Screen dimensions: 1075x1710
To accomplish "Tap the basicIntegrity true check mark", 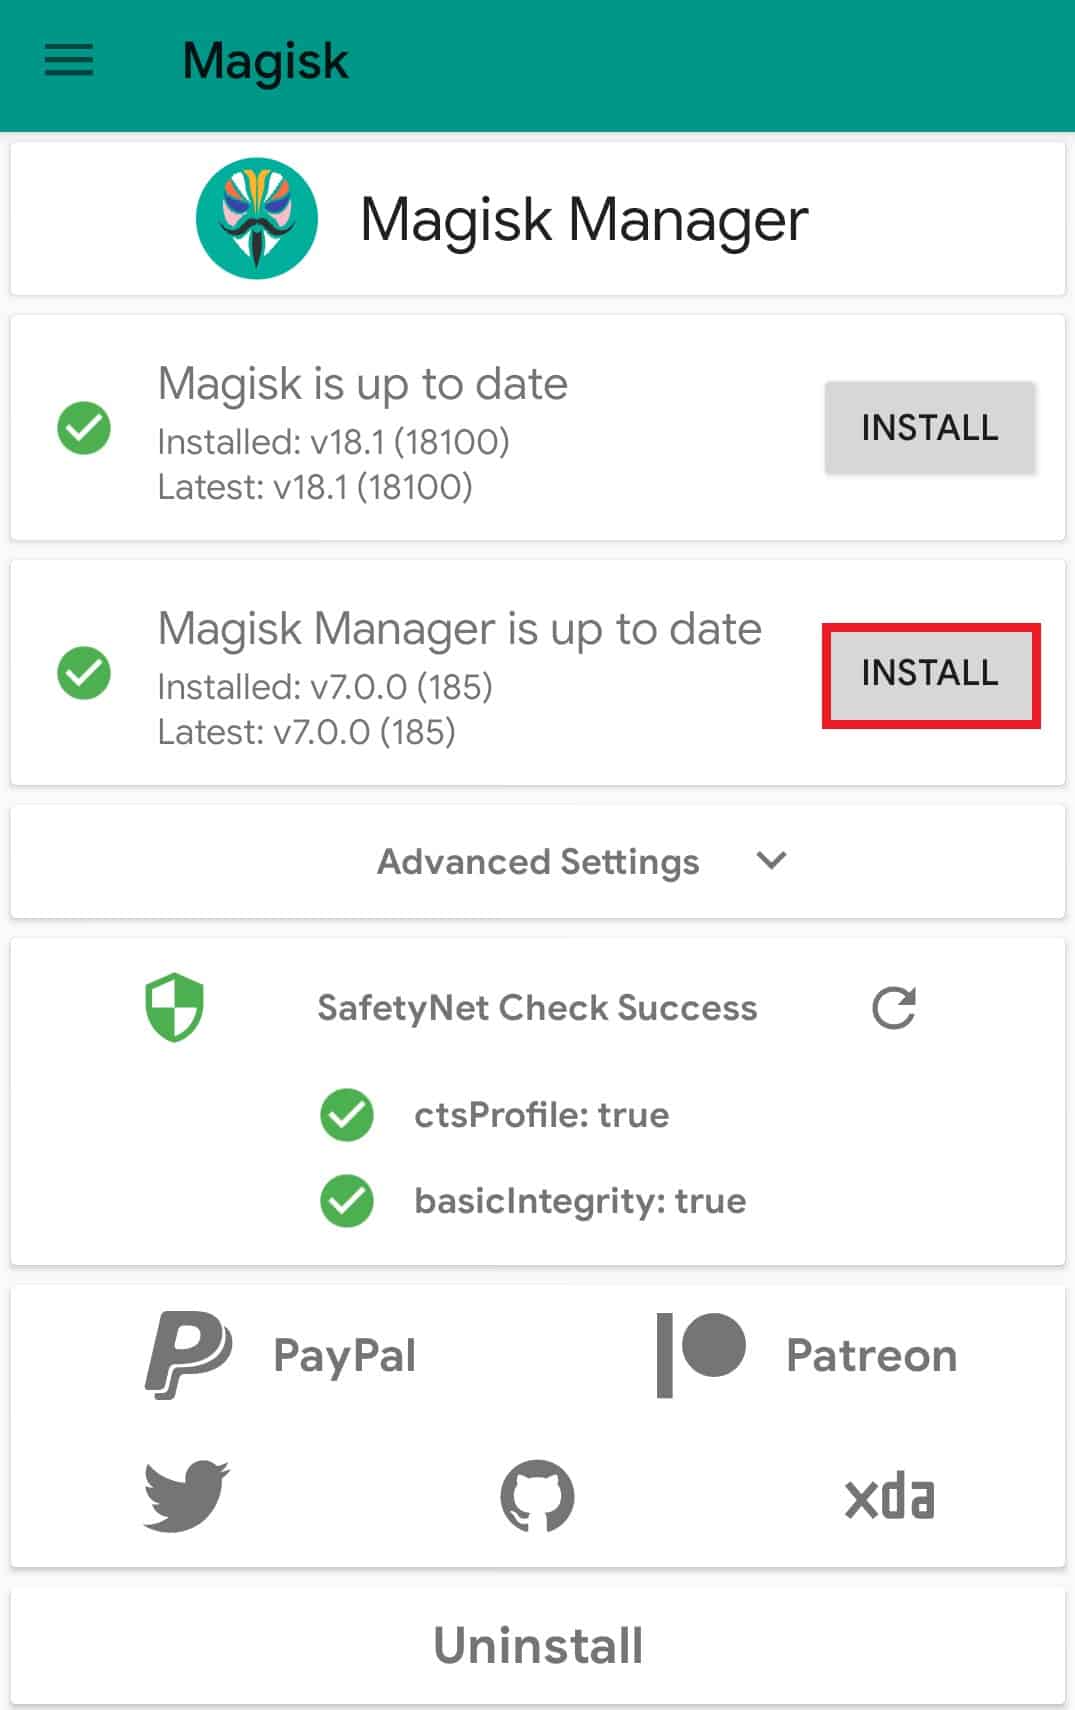I will pos(347,1201).
